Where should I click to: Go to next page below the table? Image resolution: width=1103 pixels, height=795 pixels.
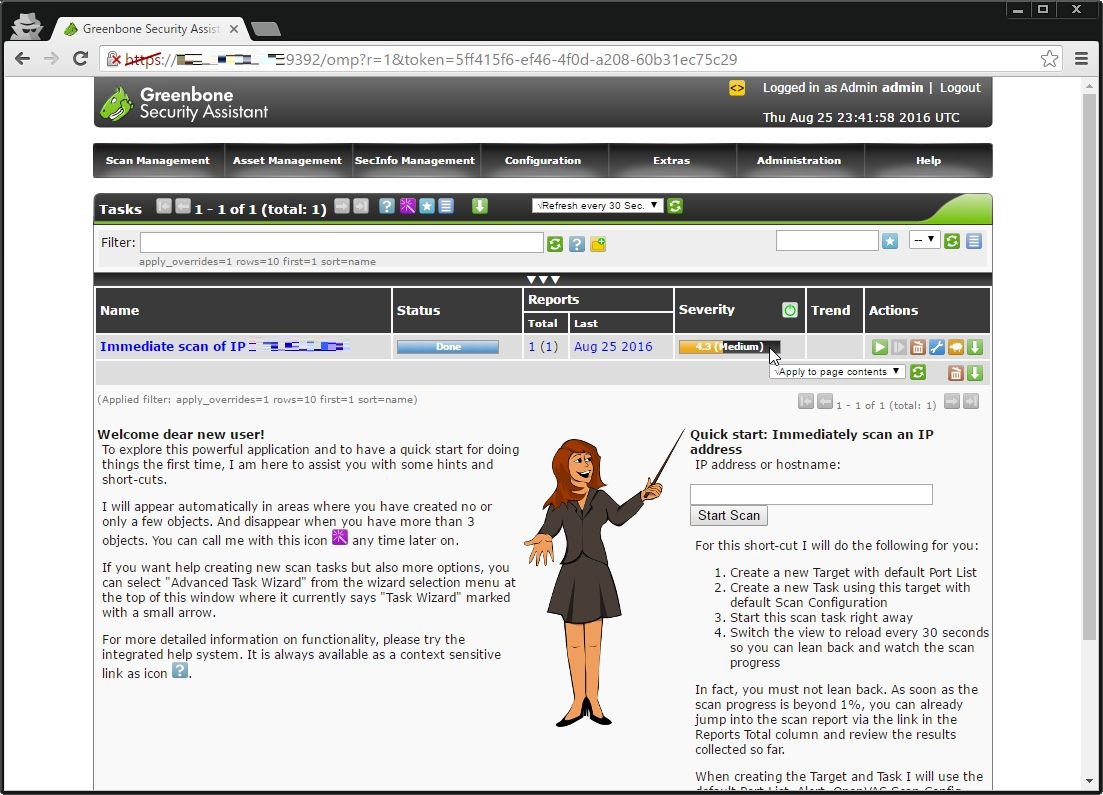tap(952, 402)
